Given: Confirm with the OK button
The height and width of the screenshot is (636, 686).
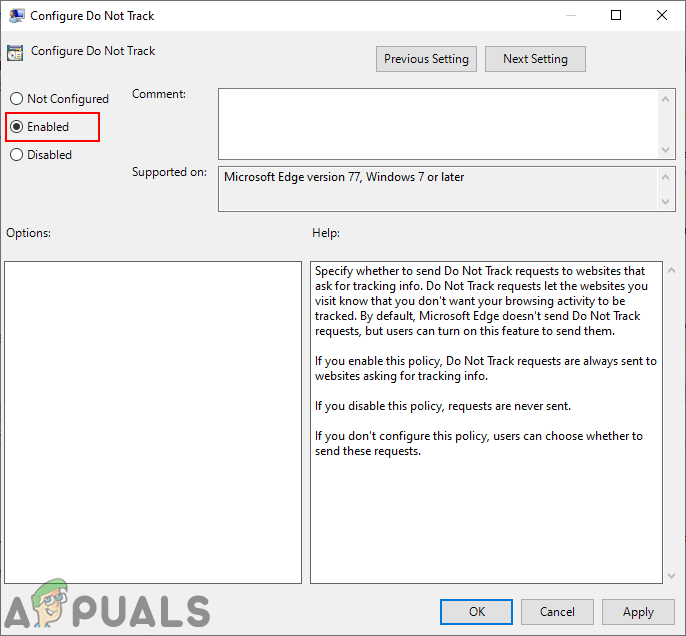Looking at the screenshot, I should tap(476, 612).
